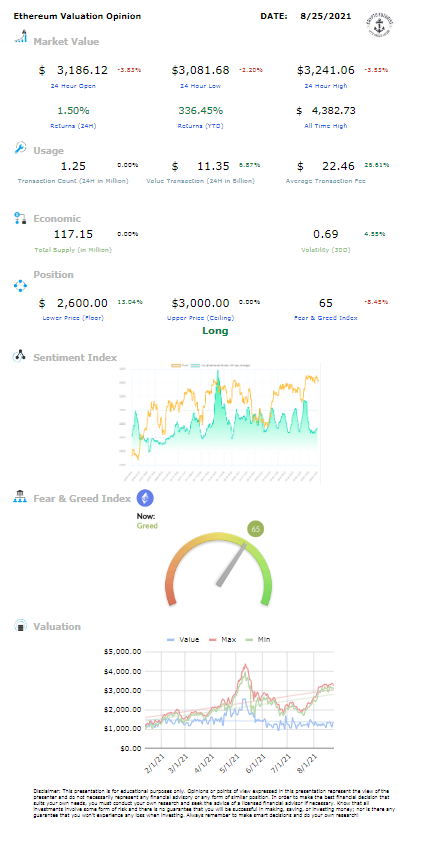Click the green 65 gauge badge

pos(256,529)
